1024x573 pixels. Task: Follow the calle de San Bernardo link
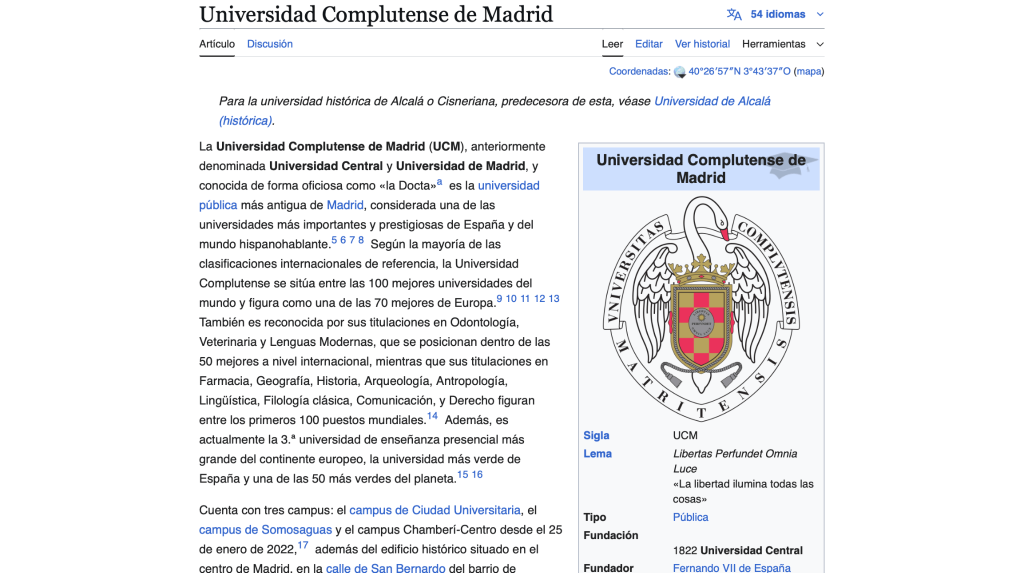385,568
